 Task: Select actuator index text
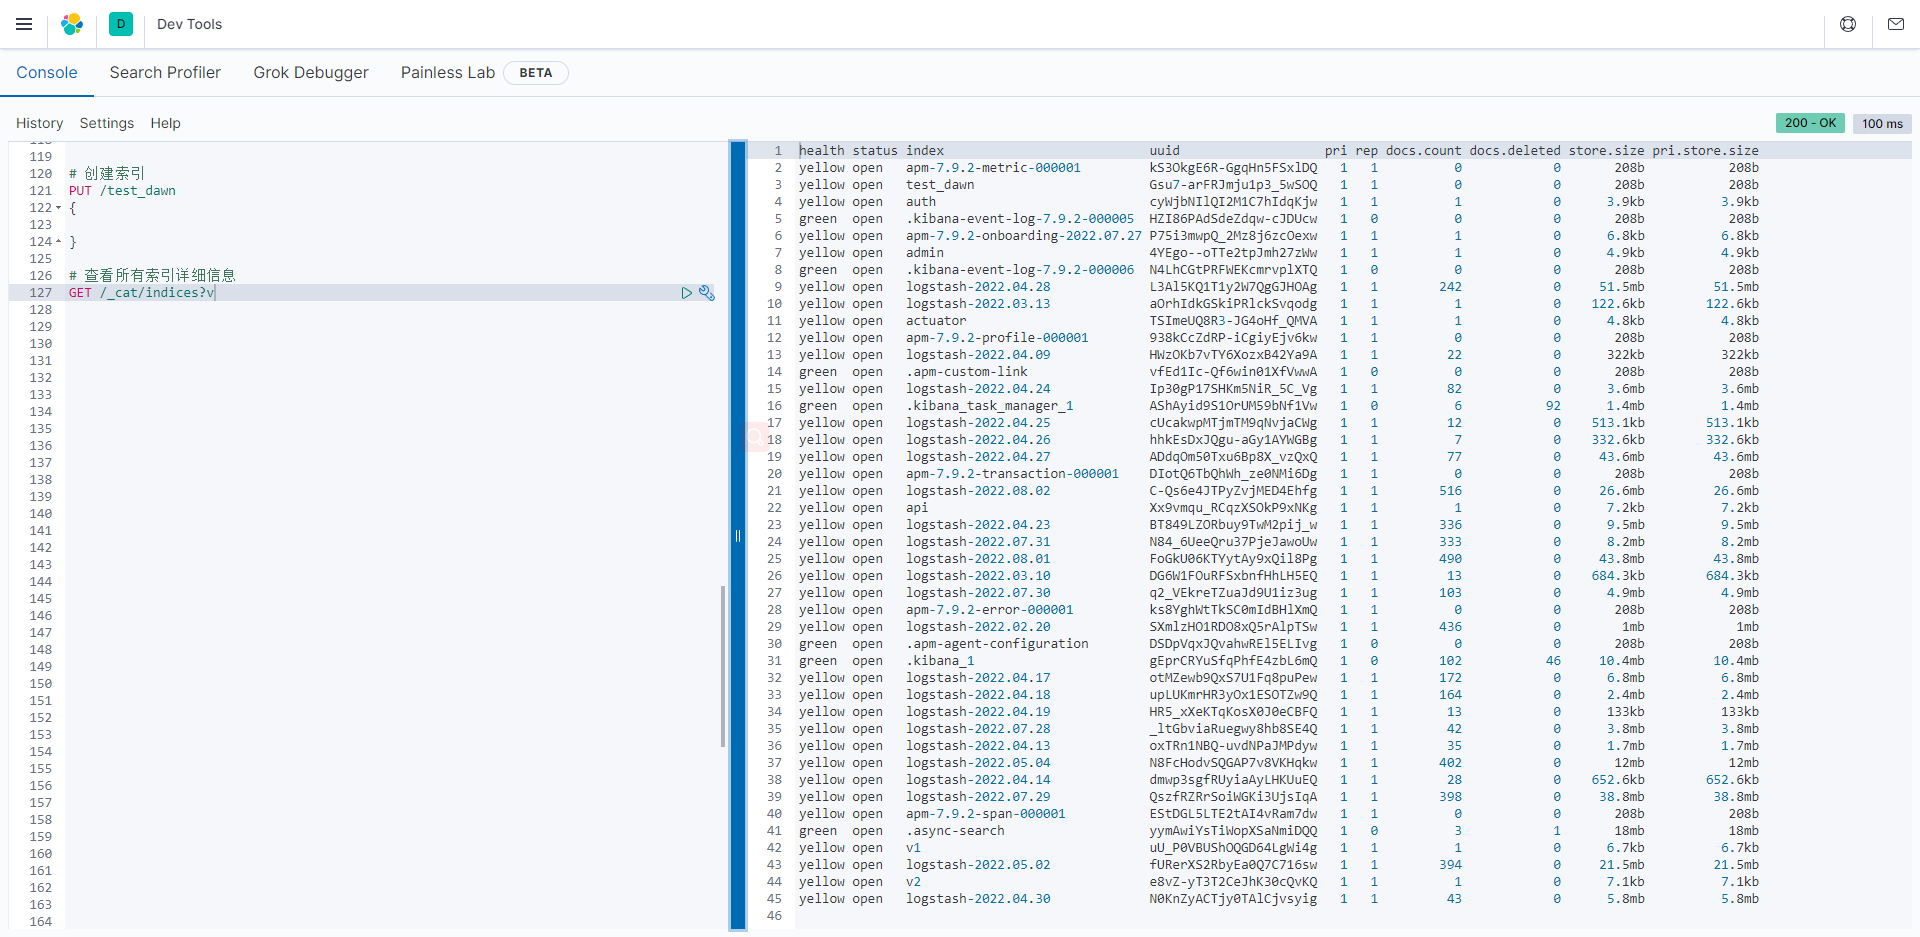(x=936, y=321)
